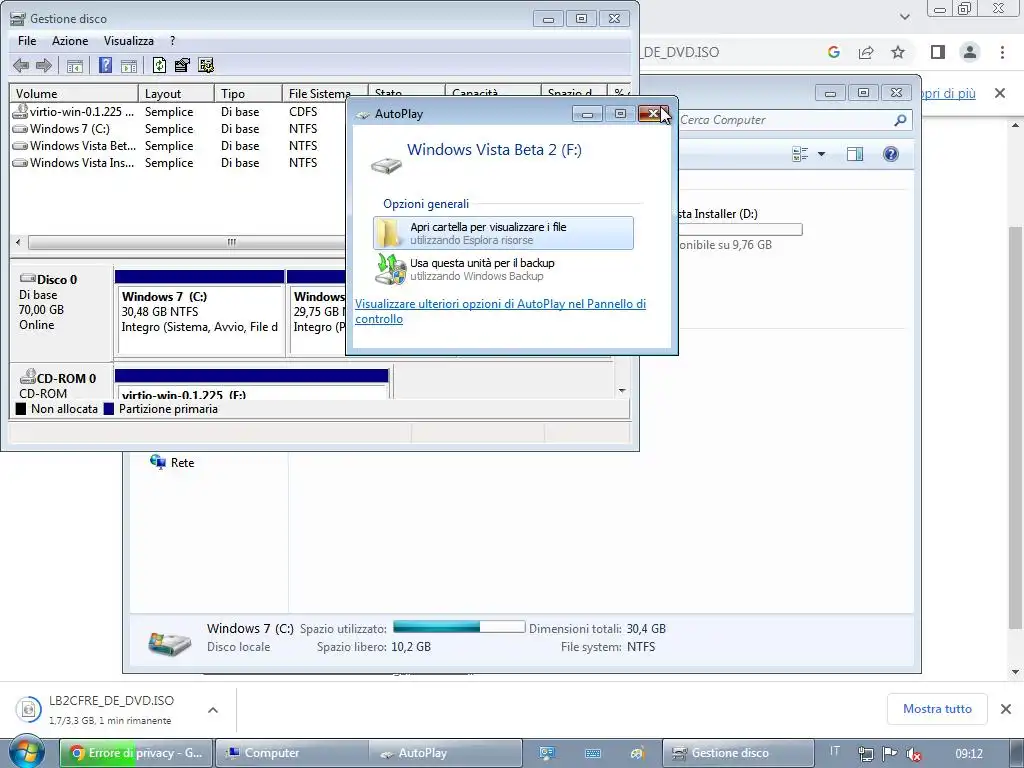Open the Properties icon in Gestione disco toolbar
Viewport: 1024px width, 768px height.
(182, 65)
